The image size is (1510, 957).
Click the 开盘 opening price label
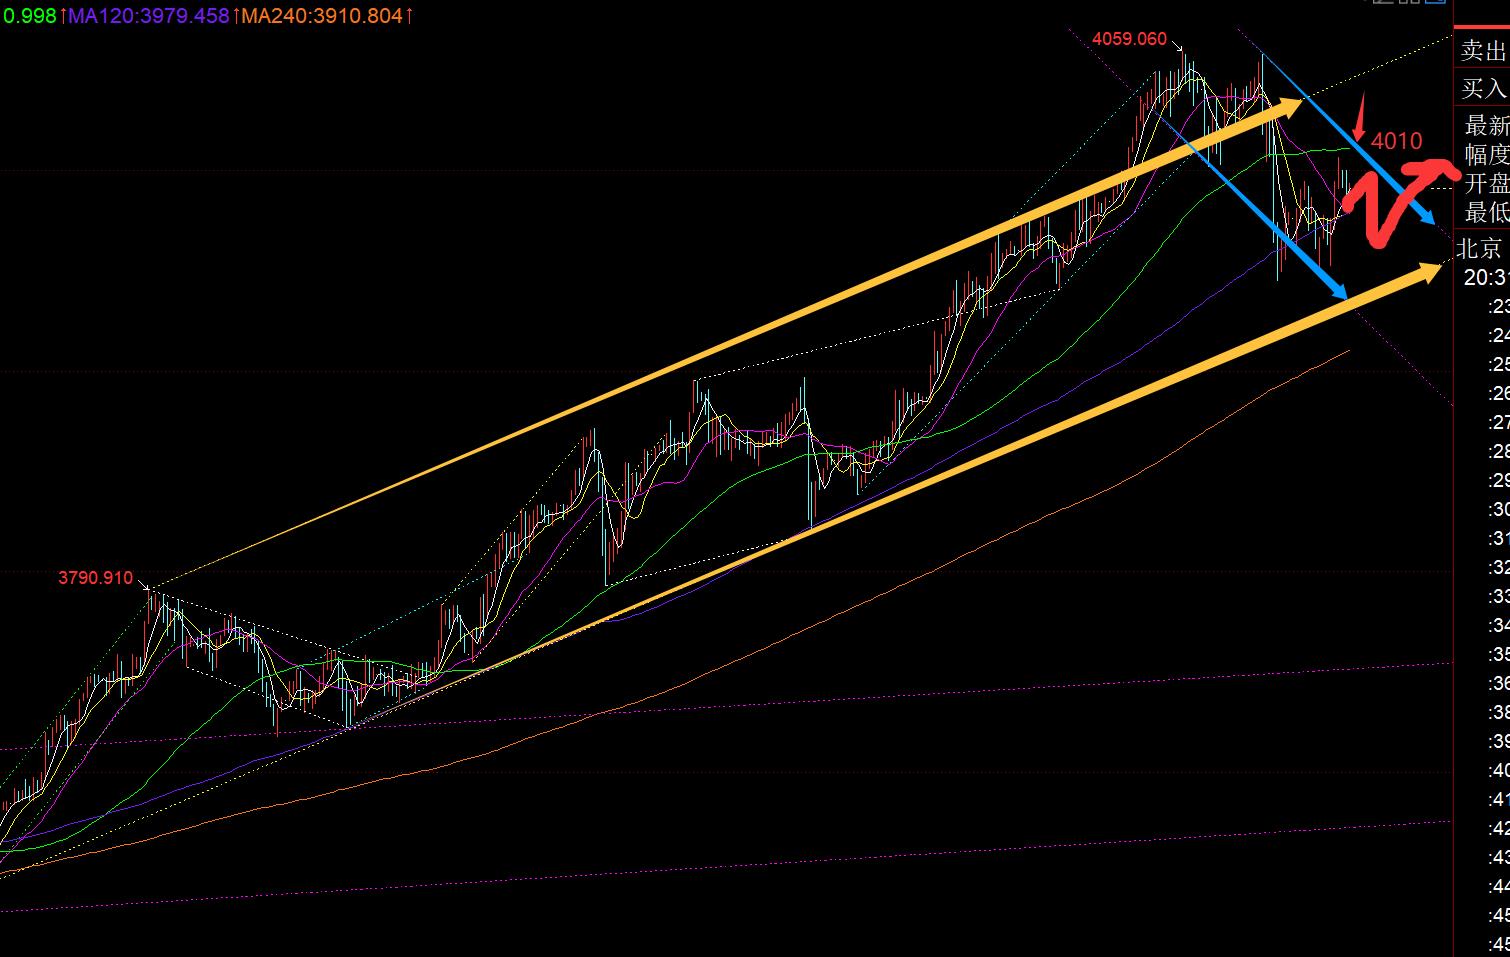point(1486,183)
